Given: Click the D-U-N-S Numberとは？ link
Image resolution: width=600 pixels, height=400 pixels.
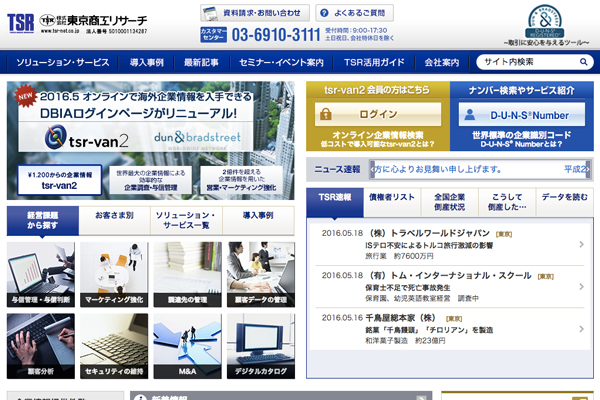Looking at the screenshot, I should tap(521, 144).
